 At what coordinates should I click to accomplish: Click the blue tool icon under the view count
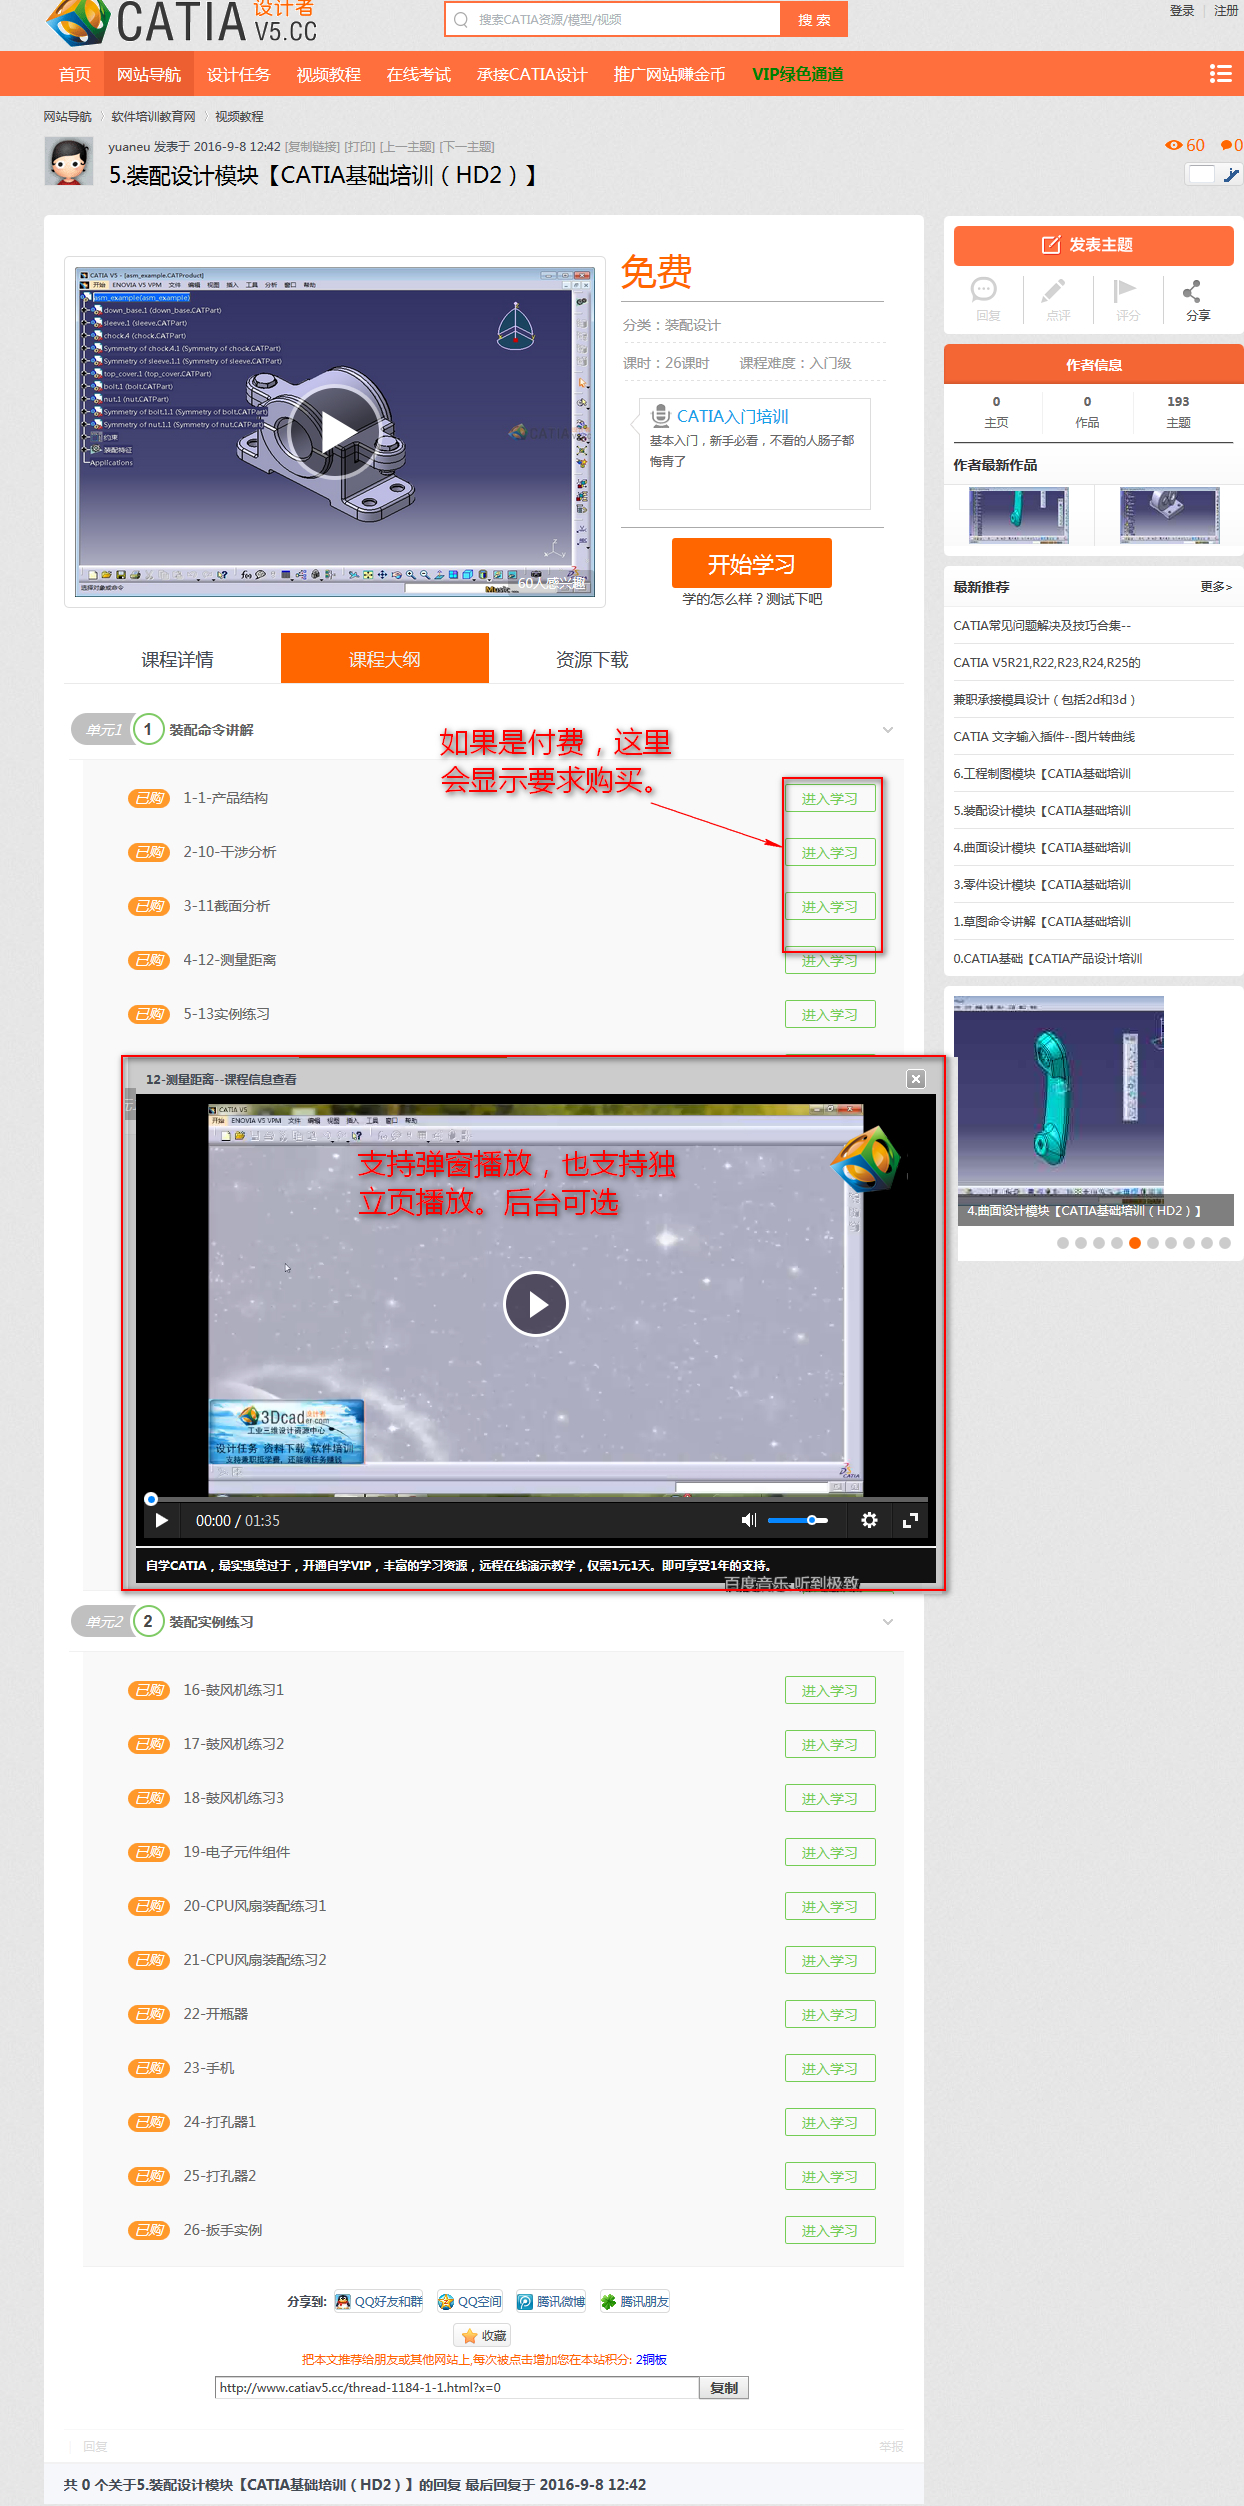pos(1231,175)
